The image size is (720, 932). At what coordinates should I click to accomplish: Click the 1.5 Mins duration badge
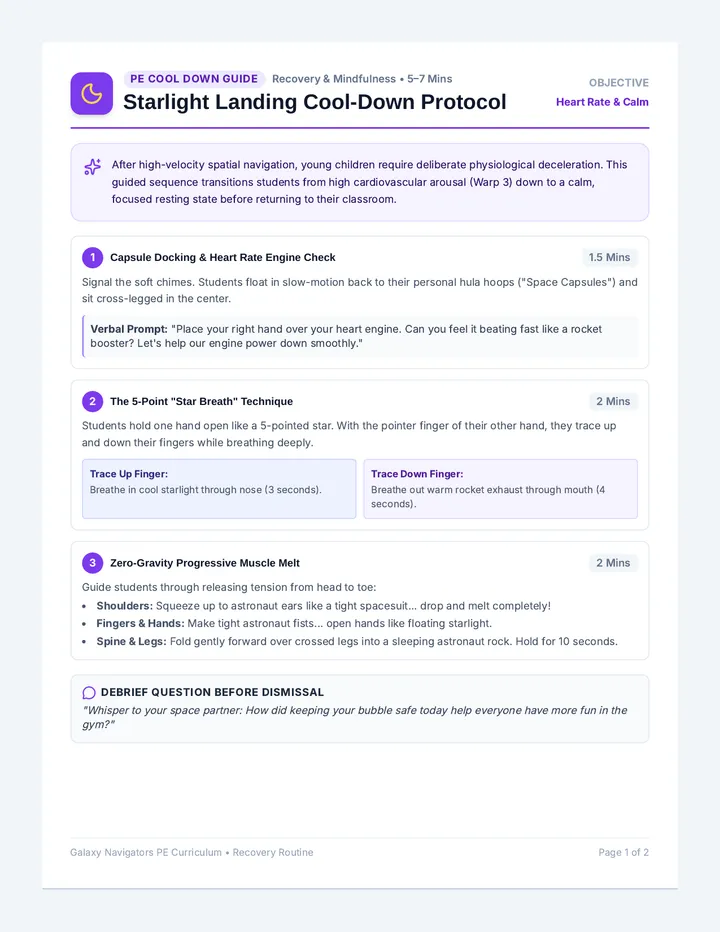609,257
